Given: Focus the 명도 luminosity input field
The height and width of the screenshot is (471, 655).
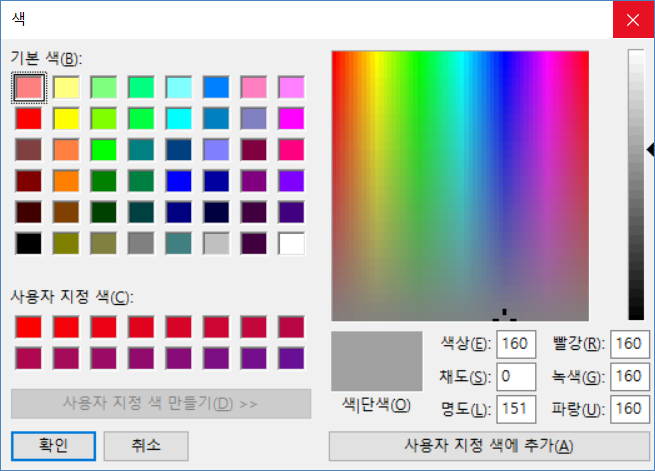Looking at the screenshot, I should click(x=515, y=408).
